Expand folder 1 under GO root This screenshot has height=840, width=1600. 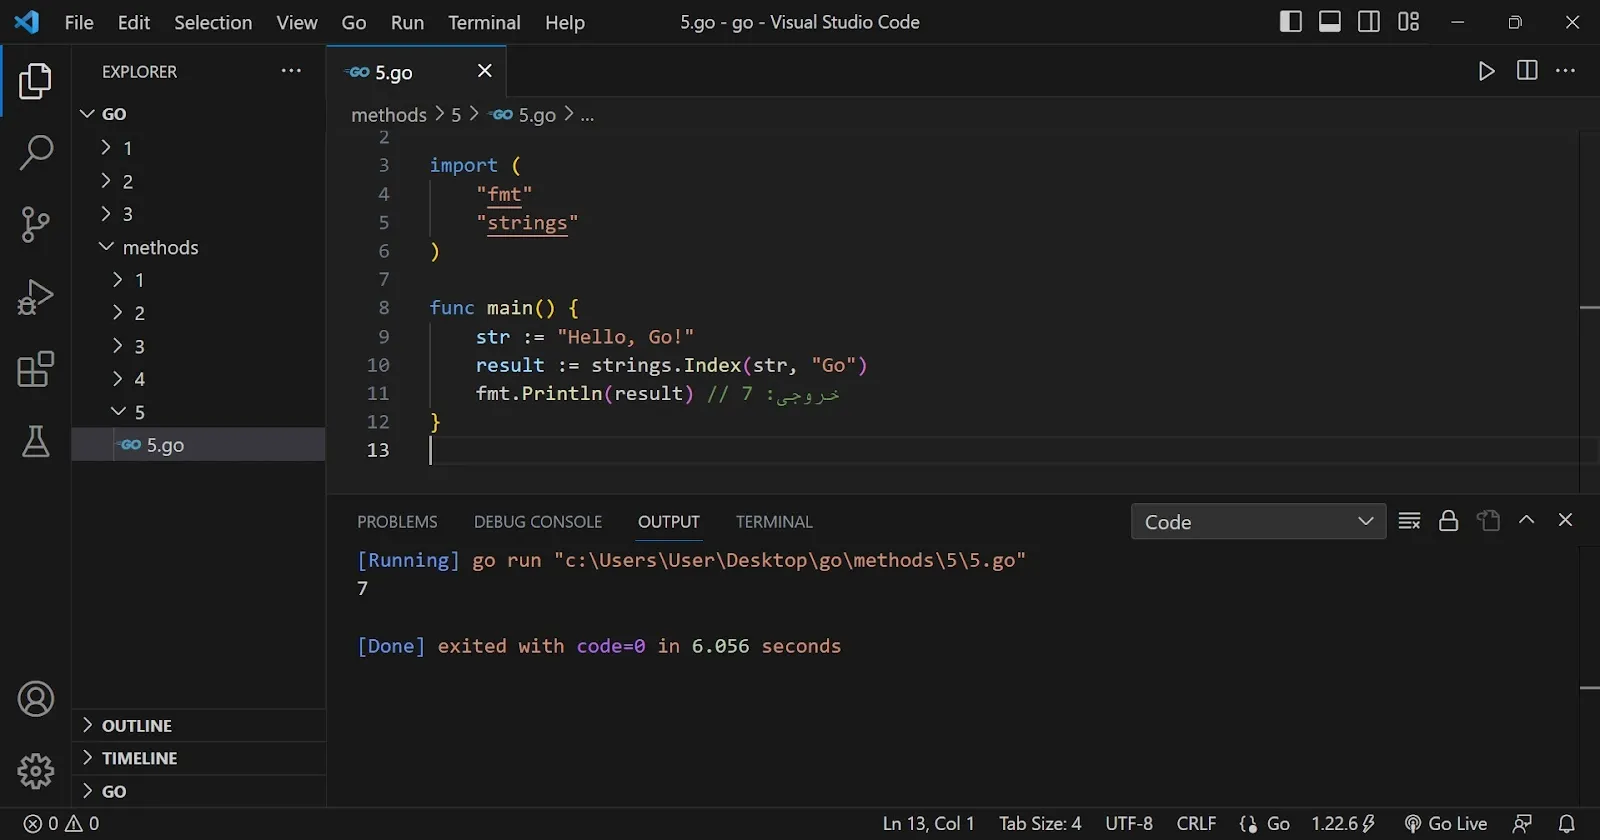tap(199, 148)
